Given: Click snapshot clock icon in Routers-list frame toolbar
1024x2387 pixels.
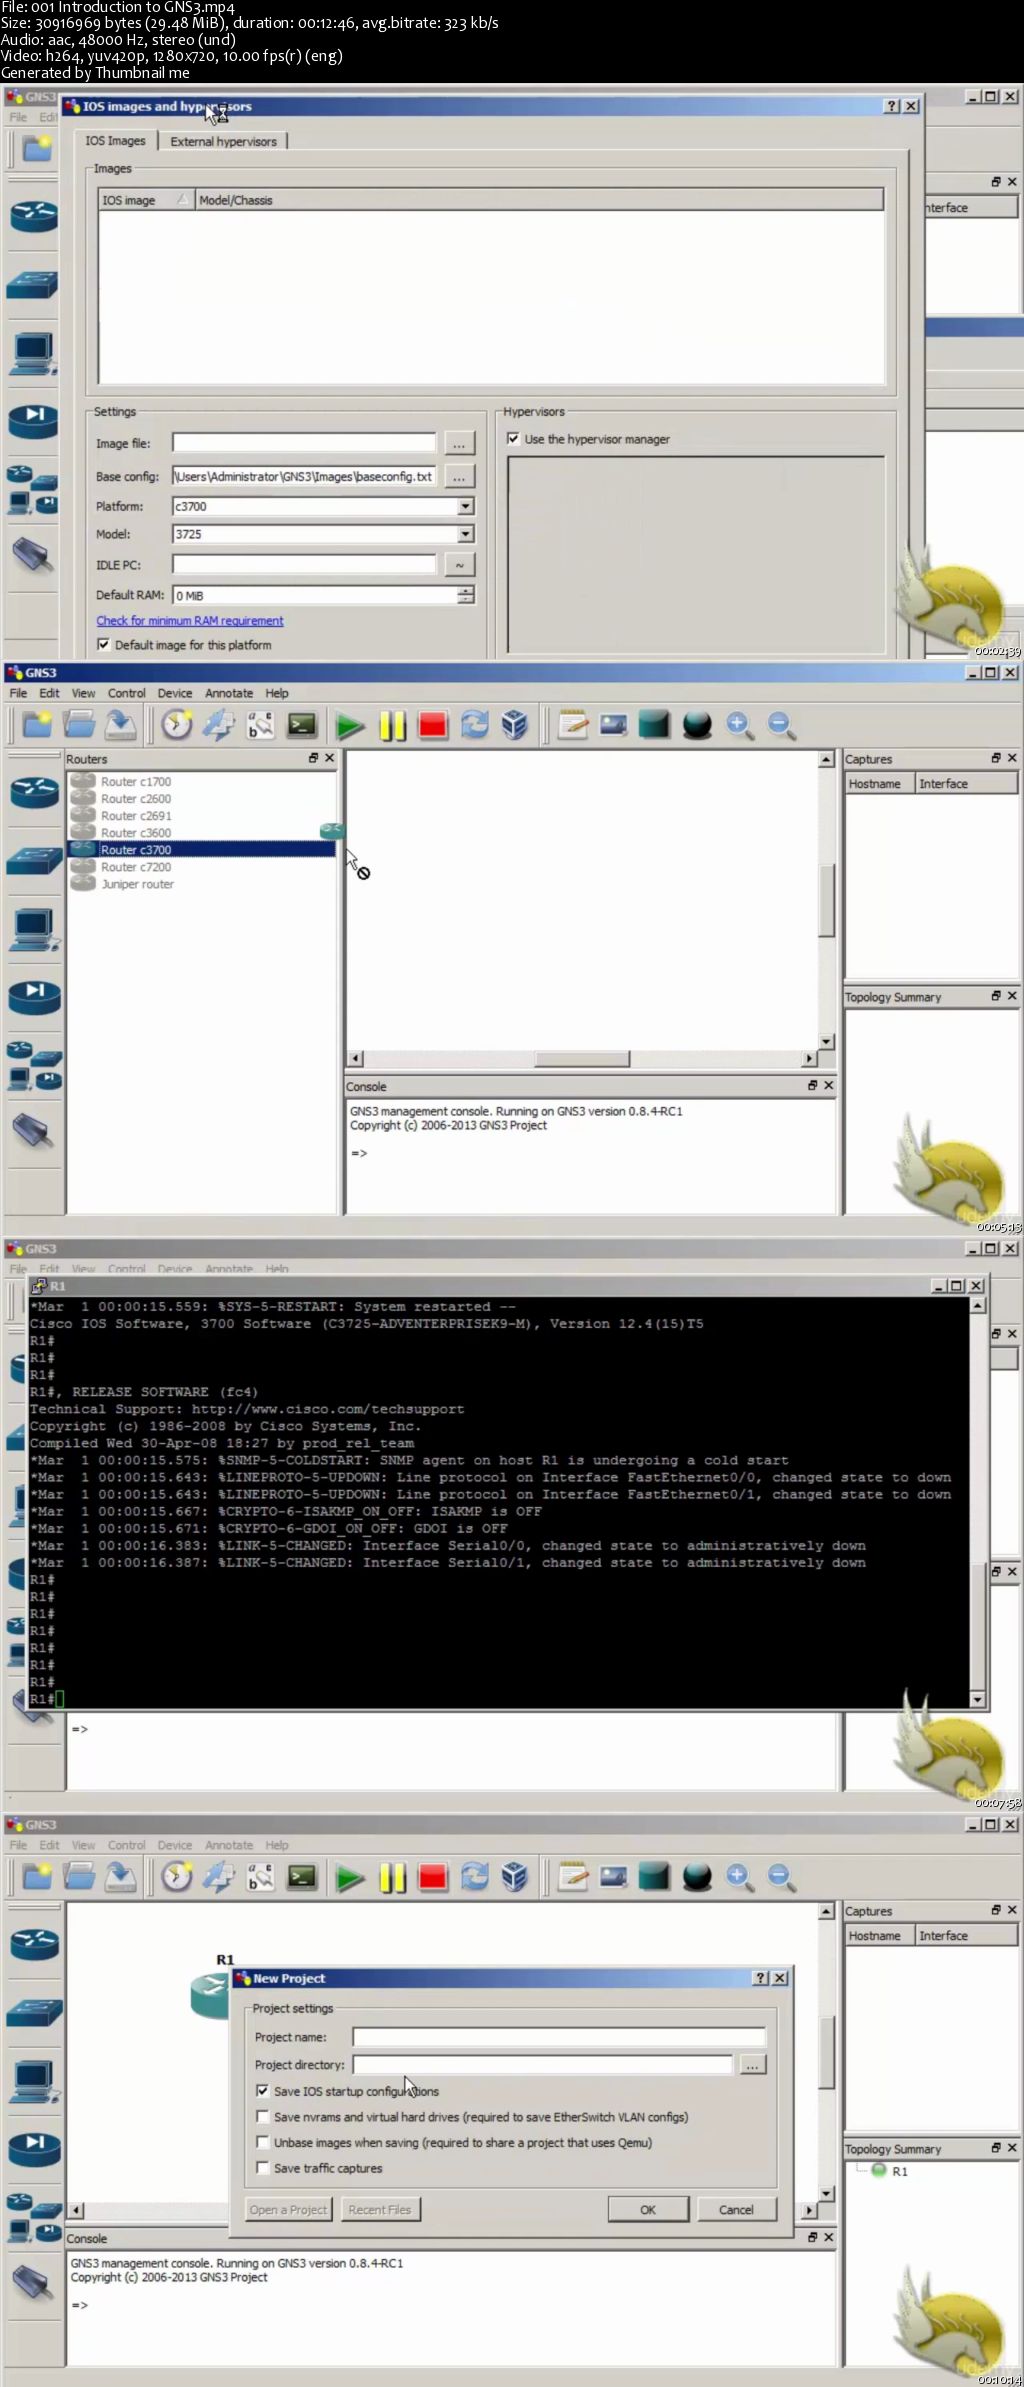Looking at the screenshot, I should [x=177, y=726].
